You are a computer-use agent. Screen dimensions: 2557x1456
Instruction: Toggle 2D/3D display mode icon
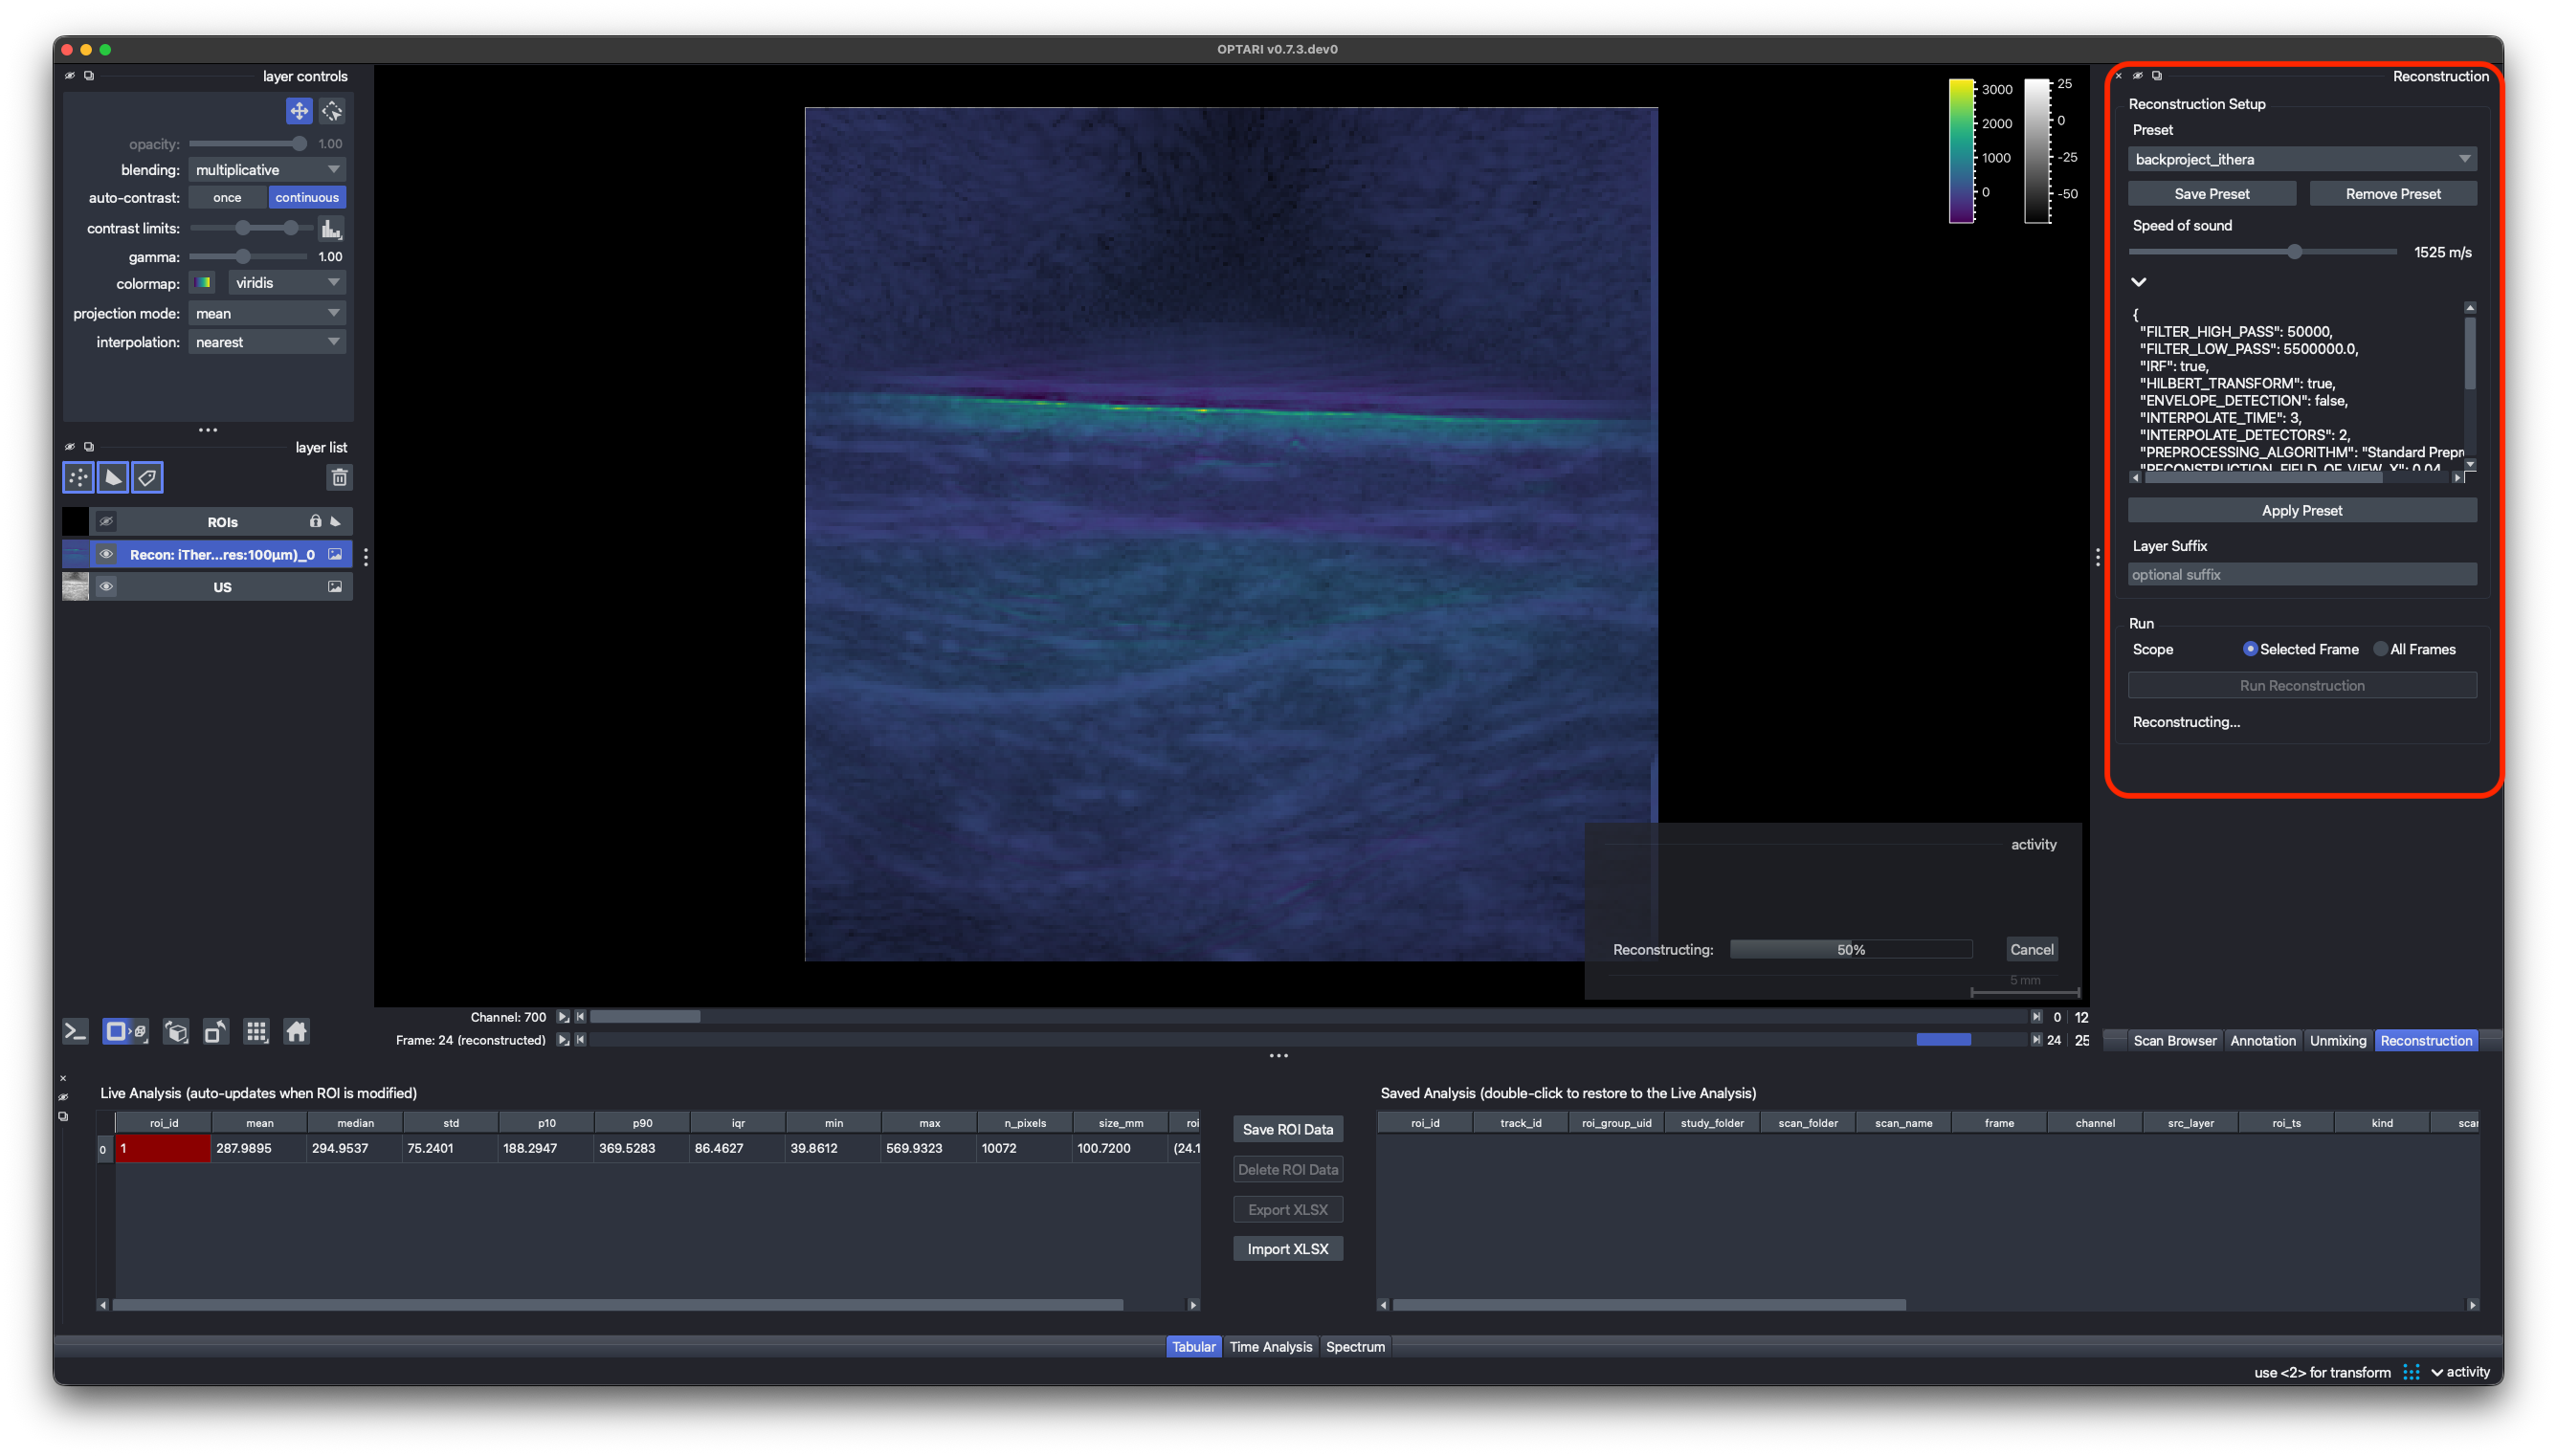(125, 1031)
